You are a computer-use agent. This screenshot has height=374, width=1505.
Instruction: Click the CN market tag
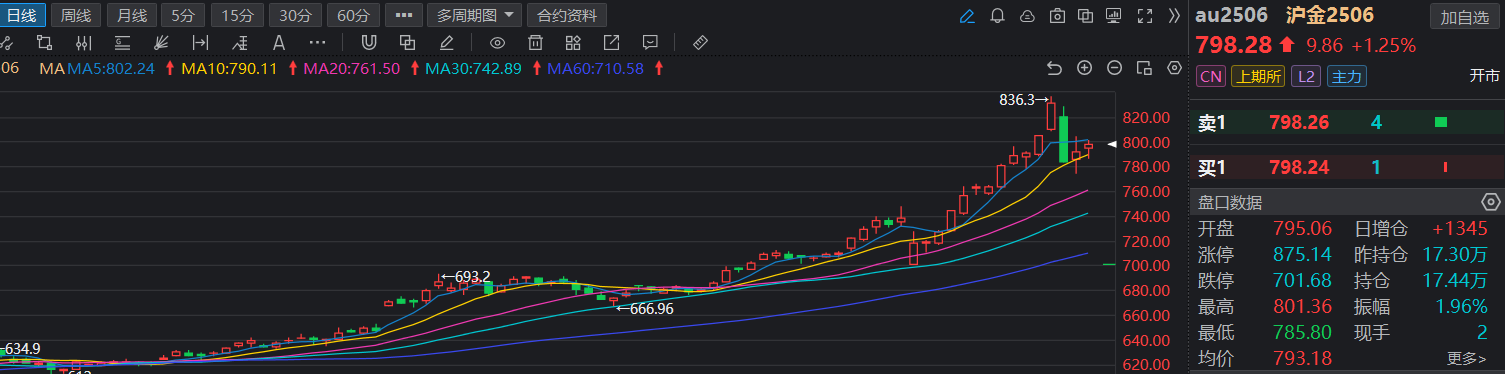[x=1211, y=76]
